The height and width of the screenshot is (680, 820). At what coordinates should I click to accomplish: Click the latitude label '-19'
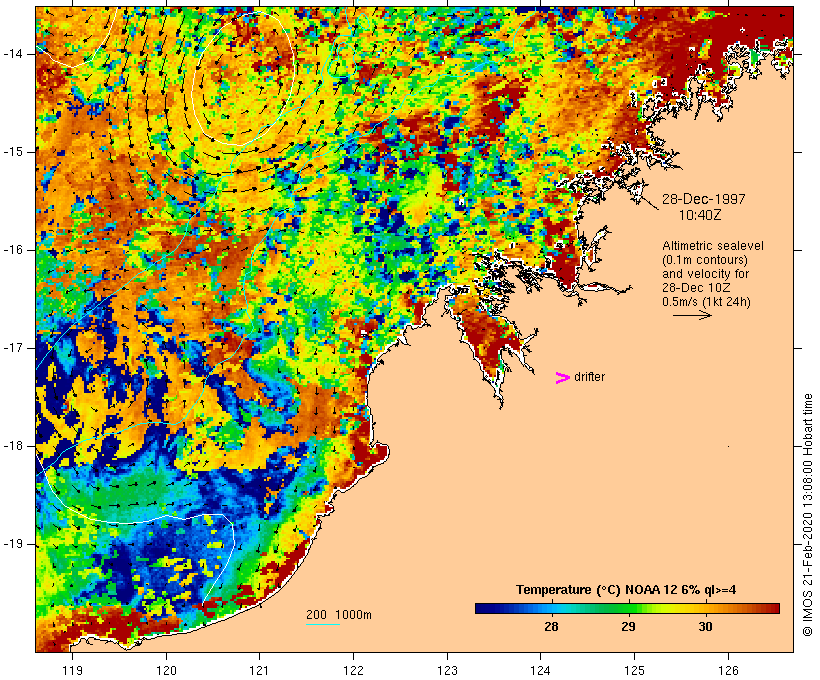(x=13, y=544)
